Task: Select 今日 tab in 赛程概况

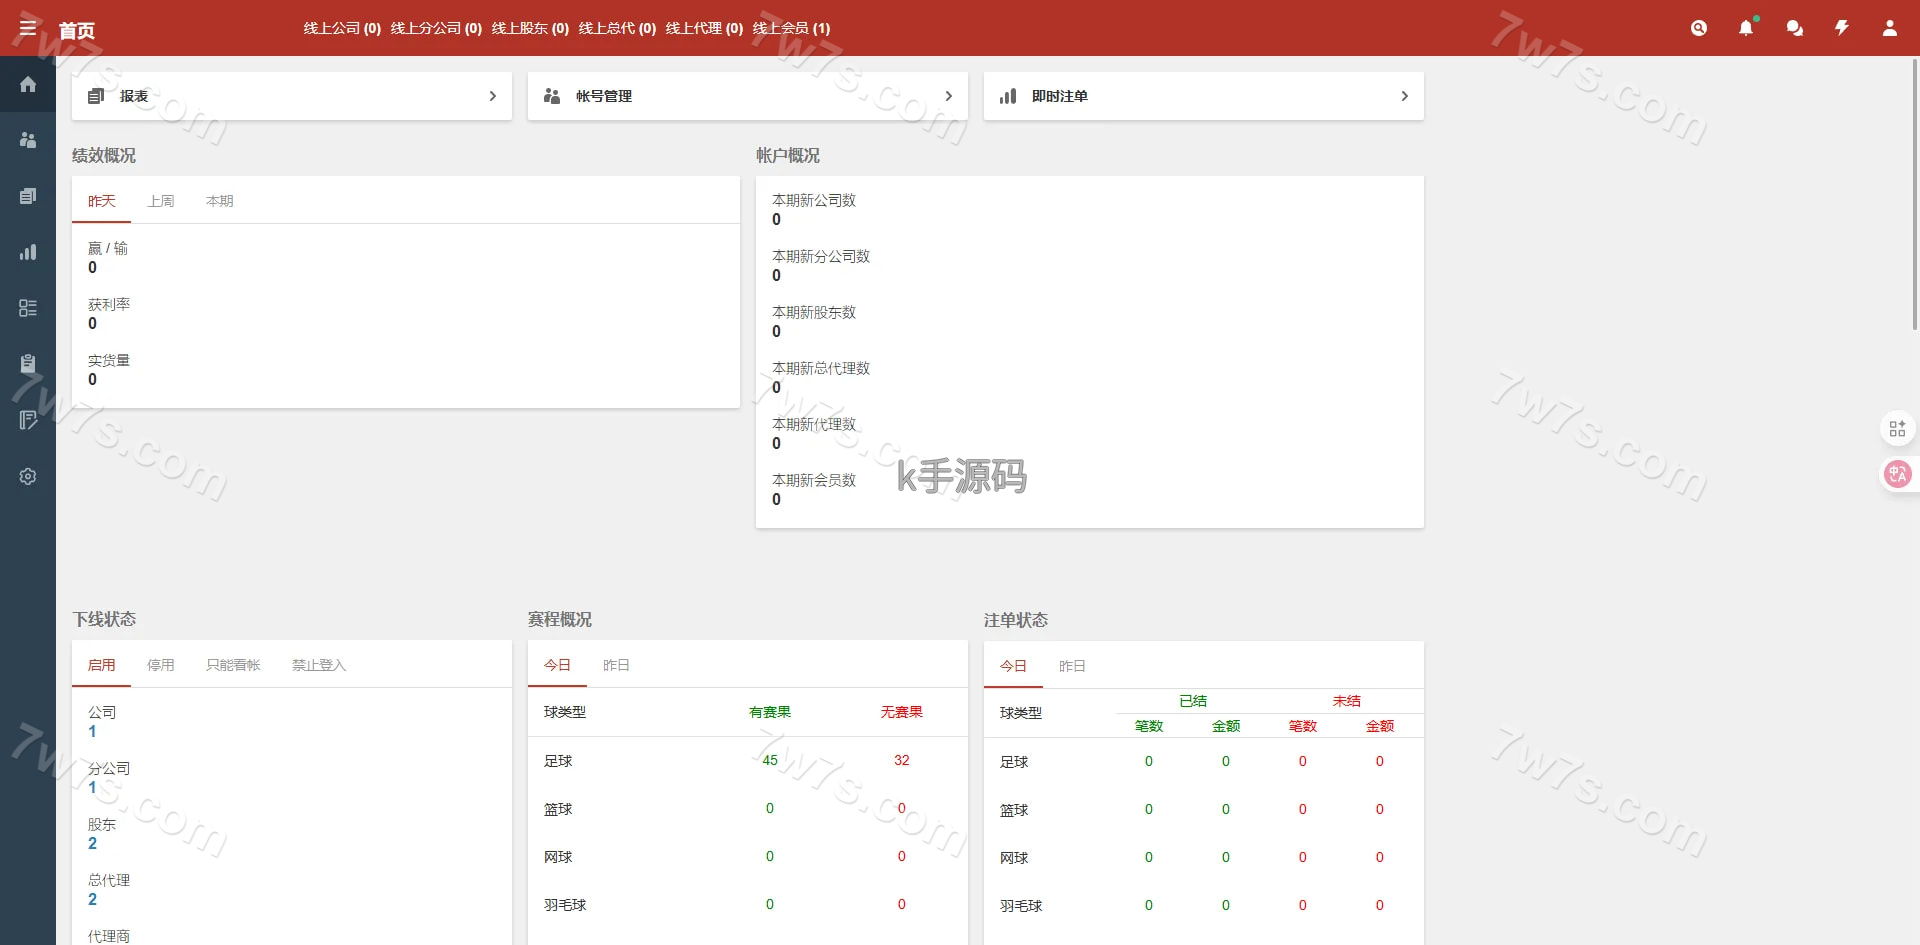Action: [x=557, y=665]
